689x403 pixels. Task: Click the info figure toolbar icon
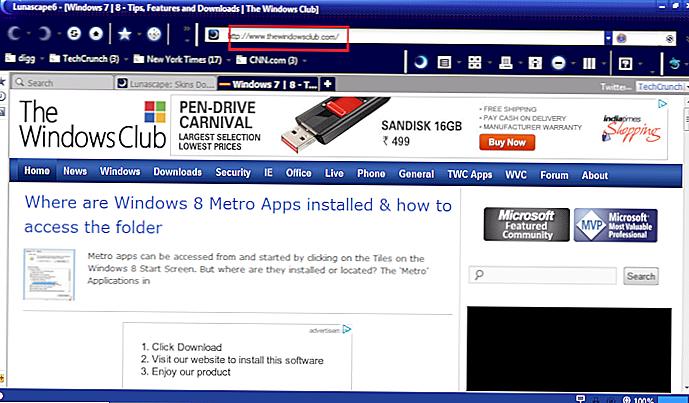[x=535, y=63]
